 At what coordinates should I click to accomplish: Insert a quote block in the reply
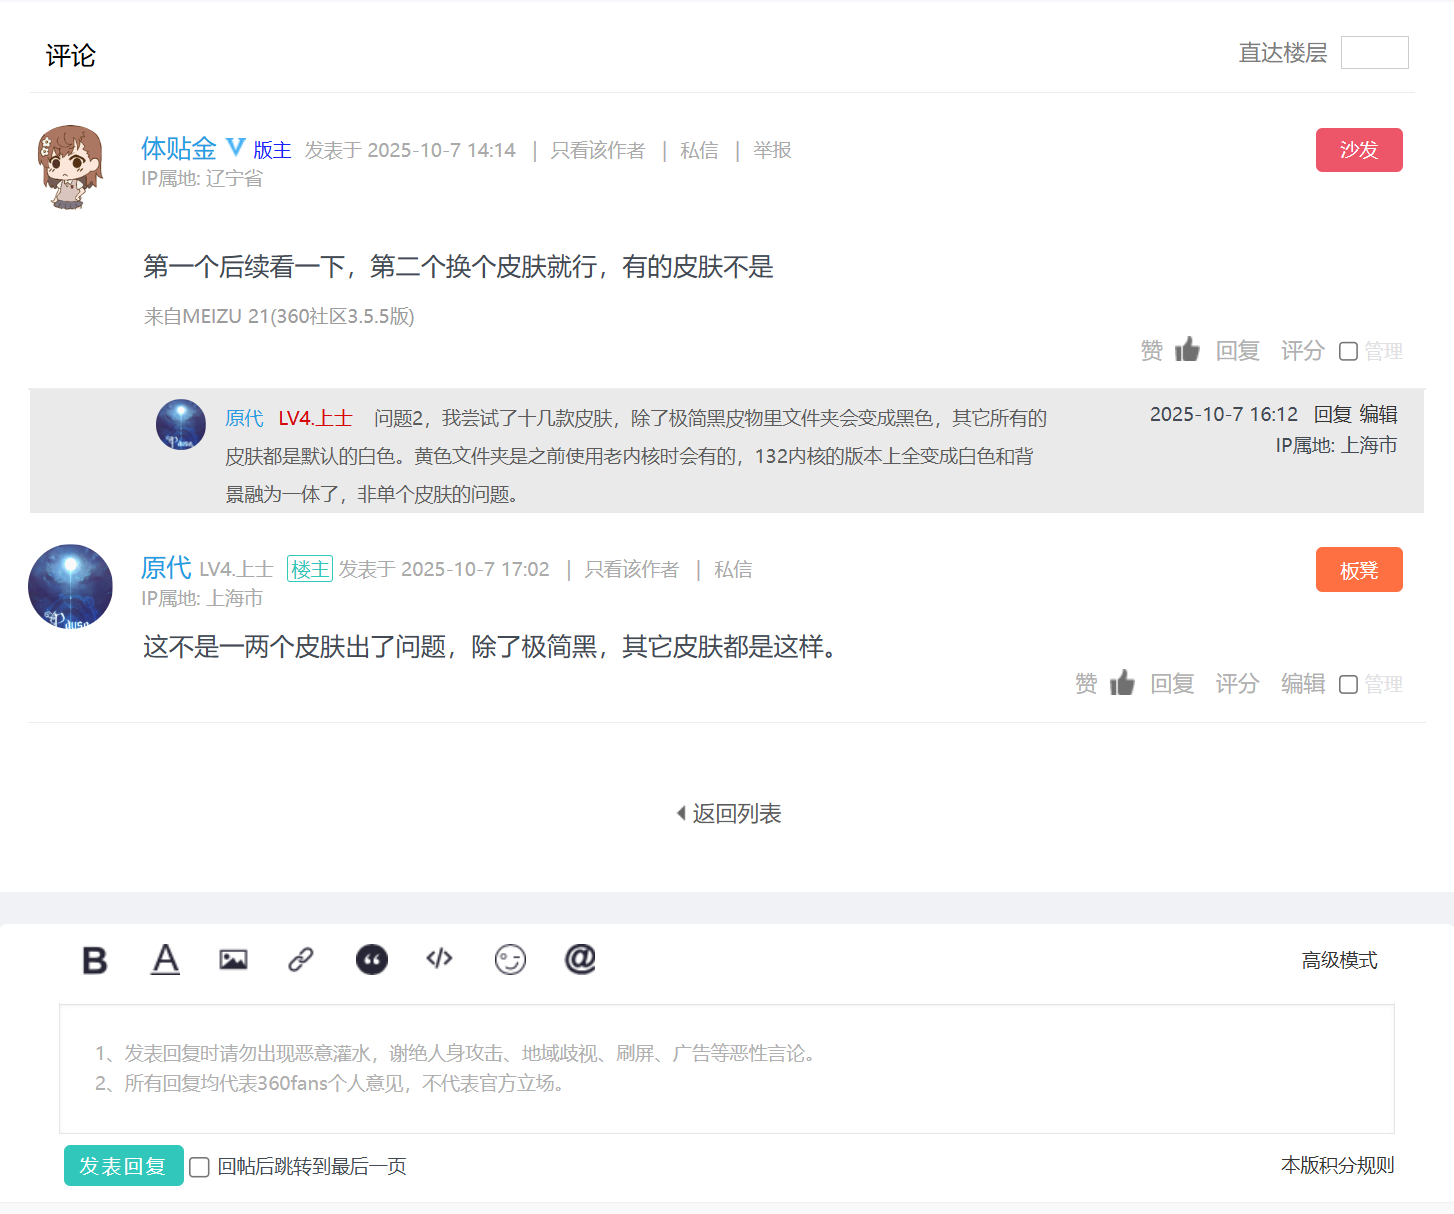[371, 959]
